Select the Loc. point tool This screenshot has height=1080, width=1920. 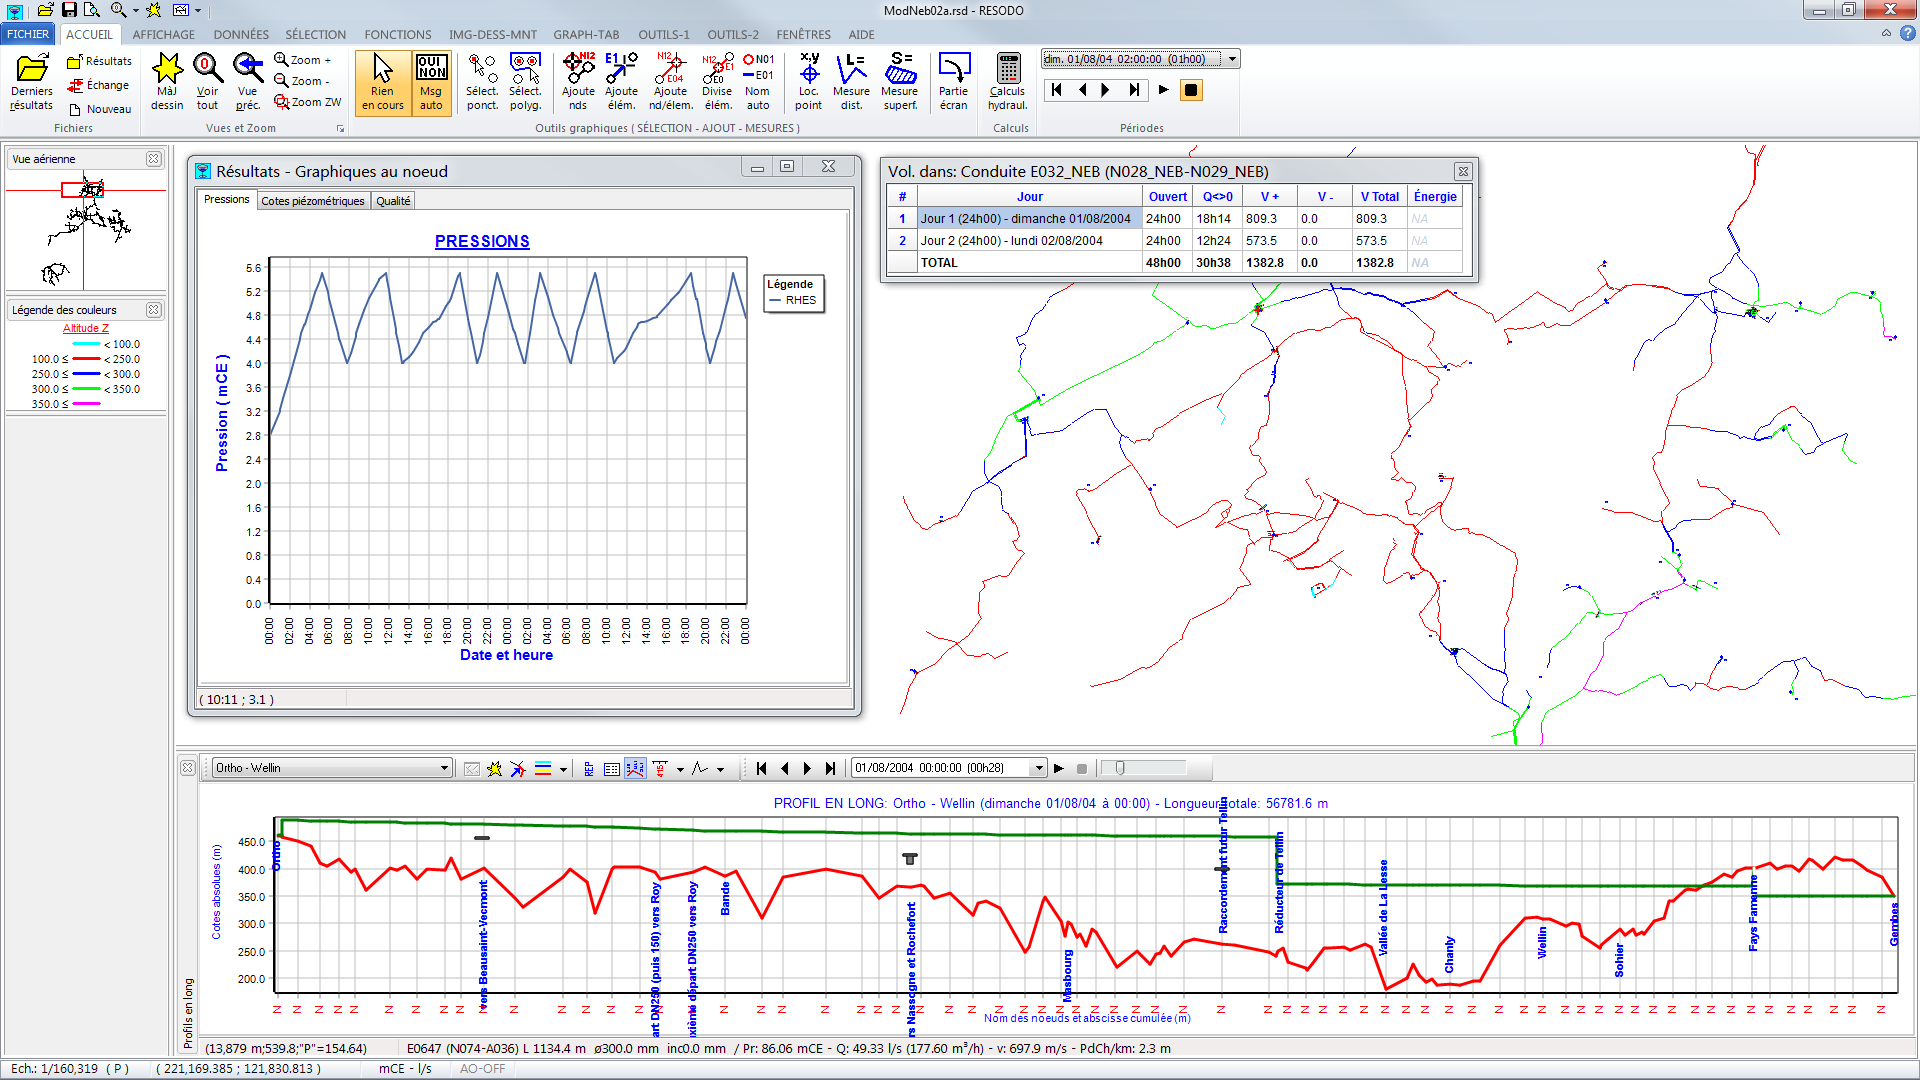(808, 82)
